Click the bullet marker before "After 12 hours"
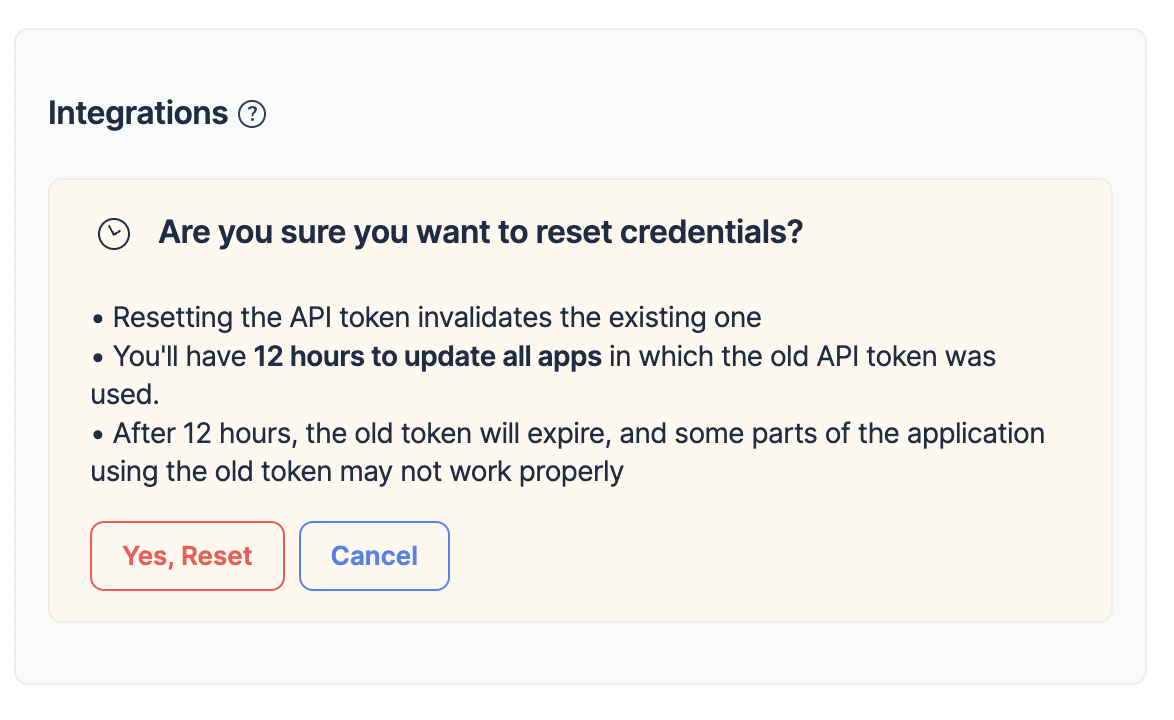 98,434
